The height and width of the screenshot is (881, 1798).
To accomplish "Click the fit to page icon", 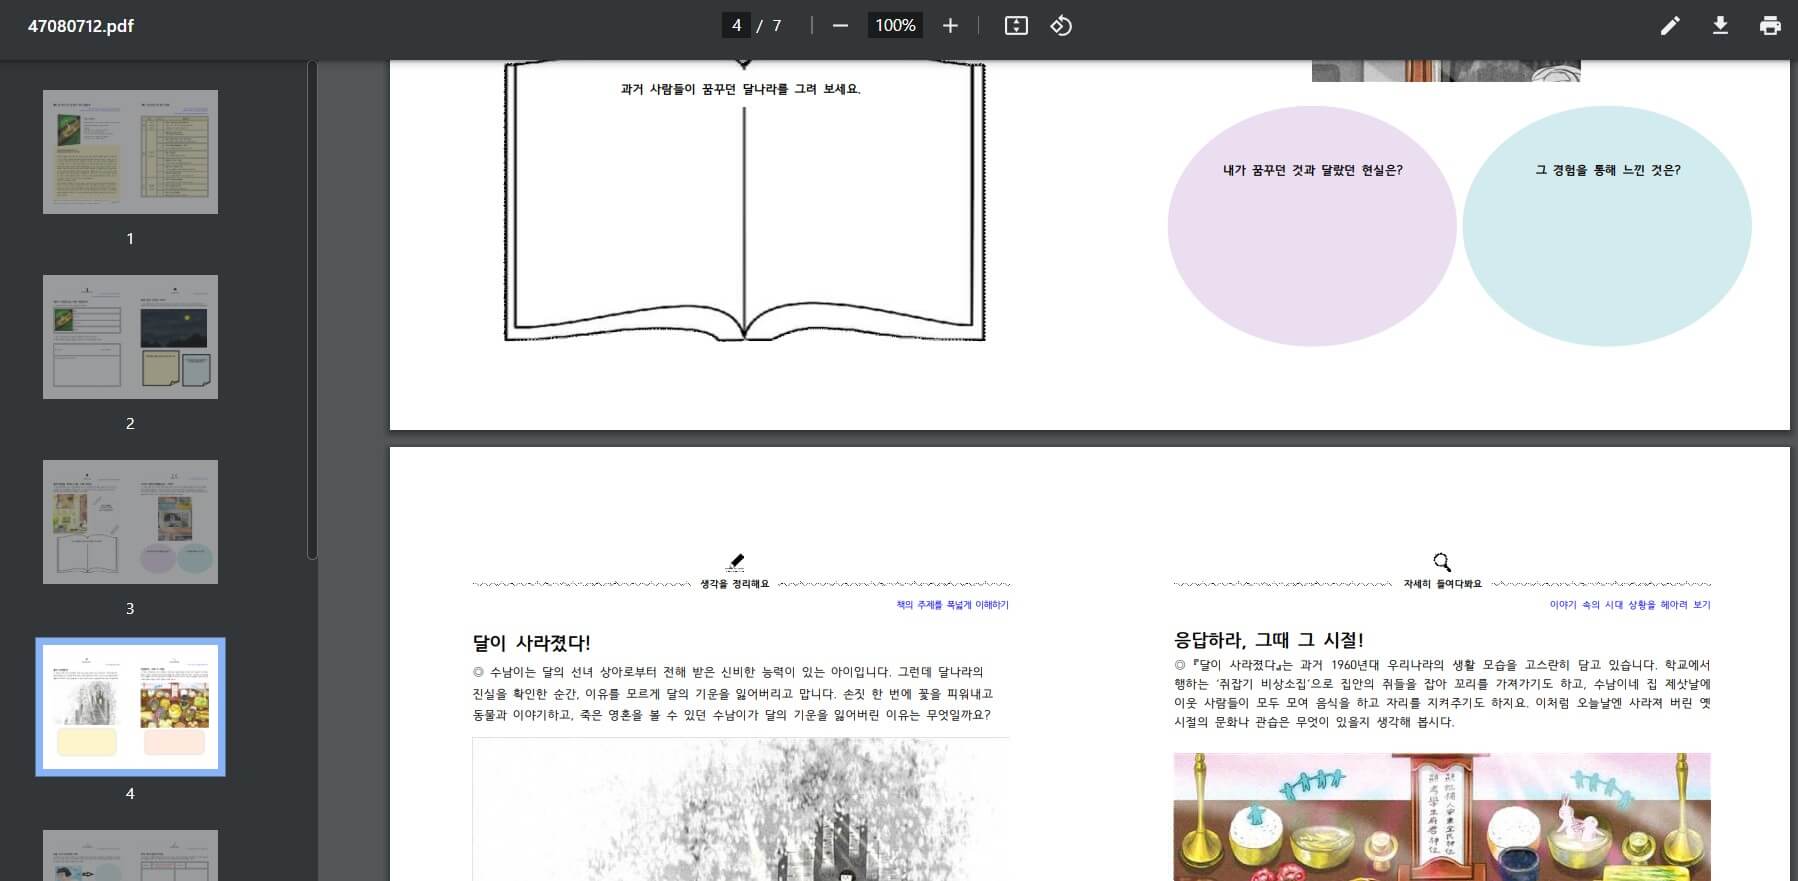I will pyautogui.click(x=1016, y=25).
